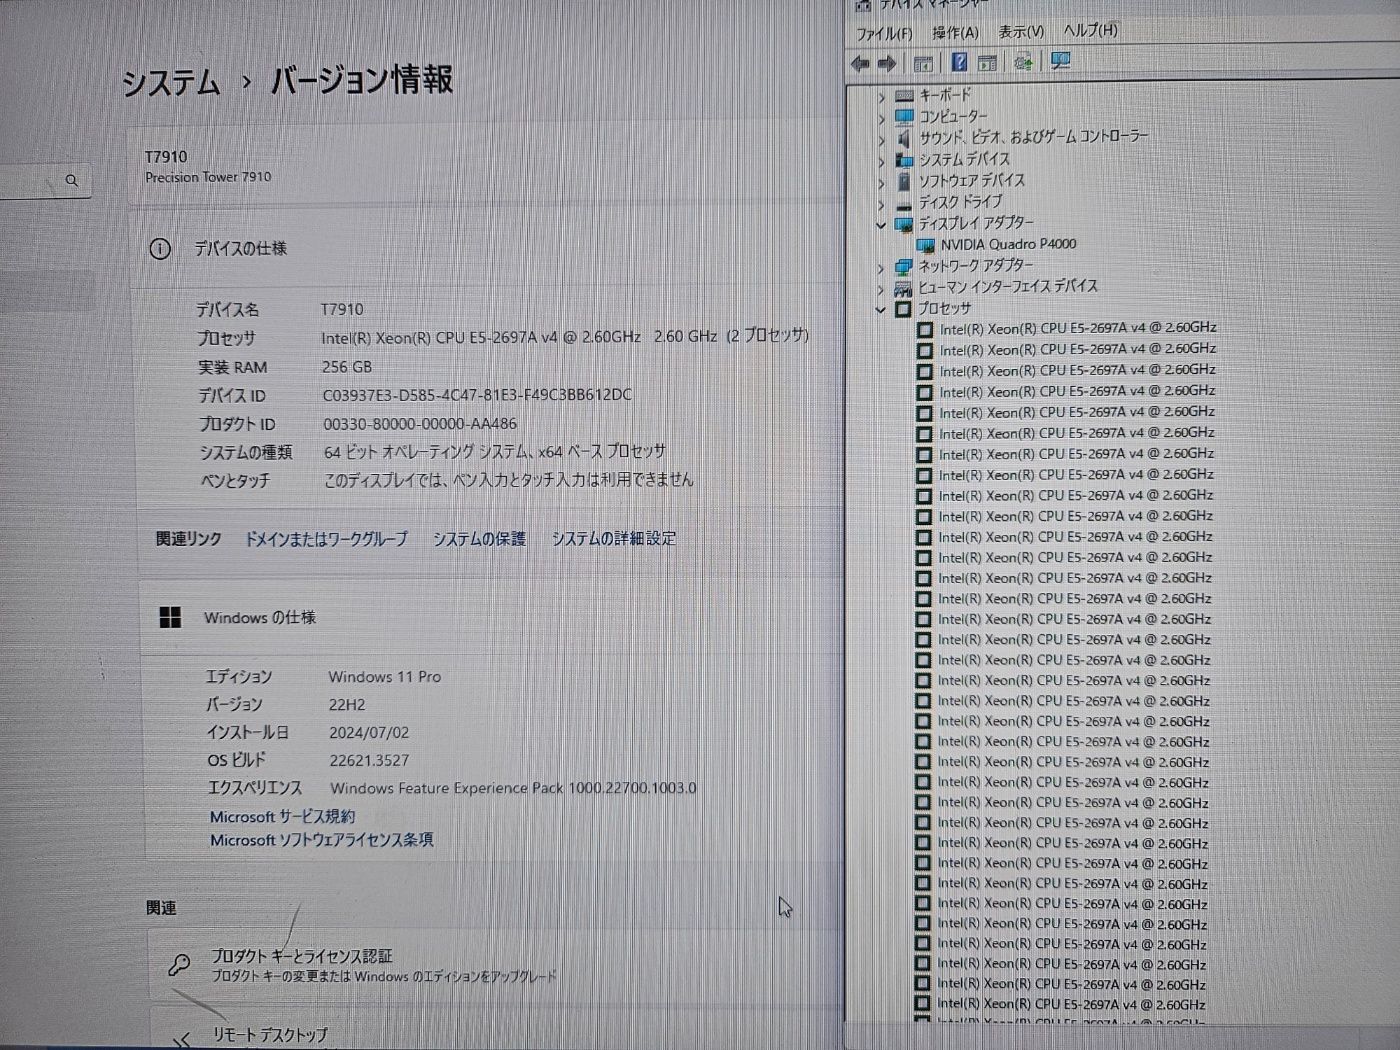Click Windows 11 Pro edition text

pos(385,676)
